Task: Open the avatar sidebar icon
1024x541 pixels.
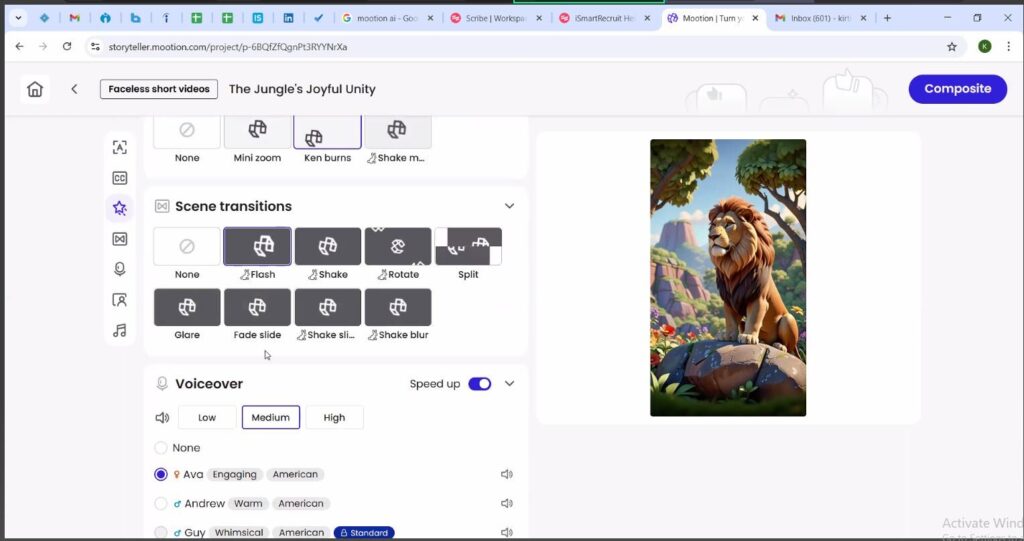Action: (x=120, y=300)
